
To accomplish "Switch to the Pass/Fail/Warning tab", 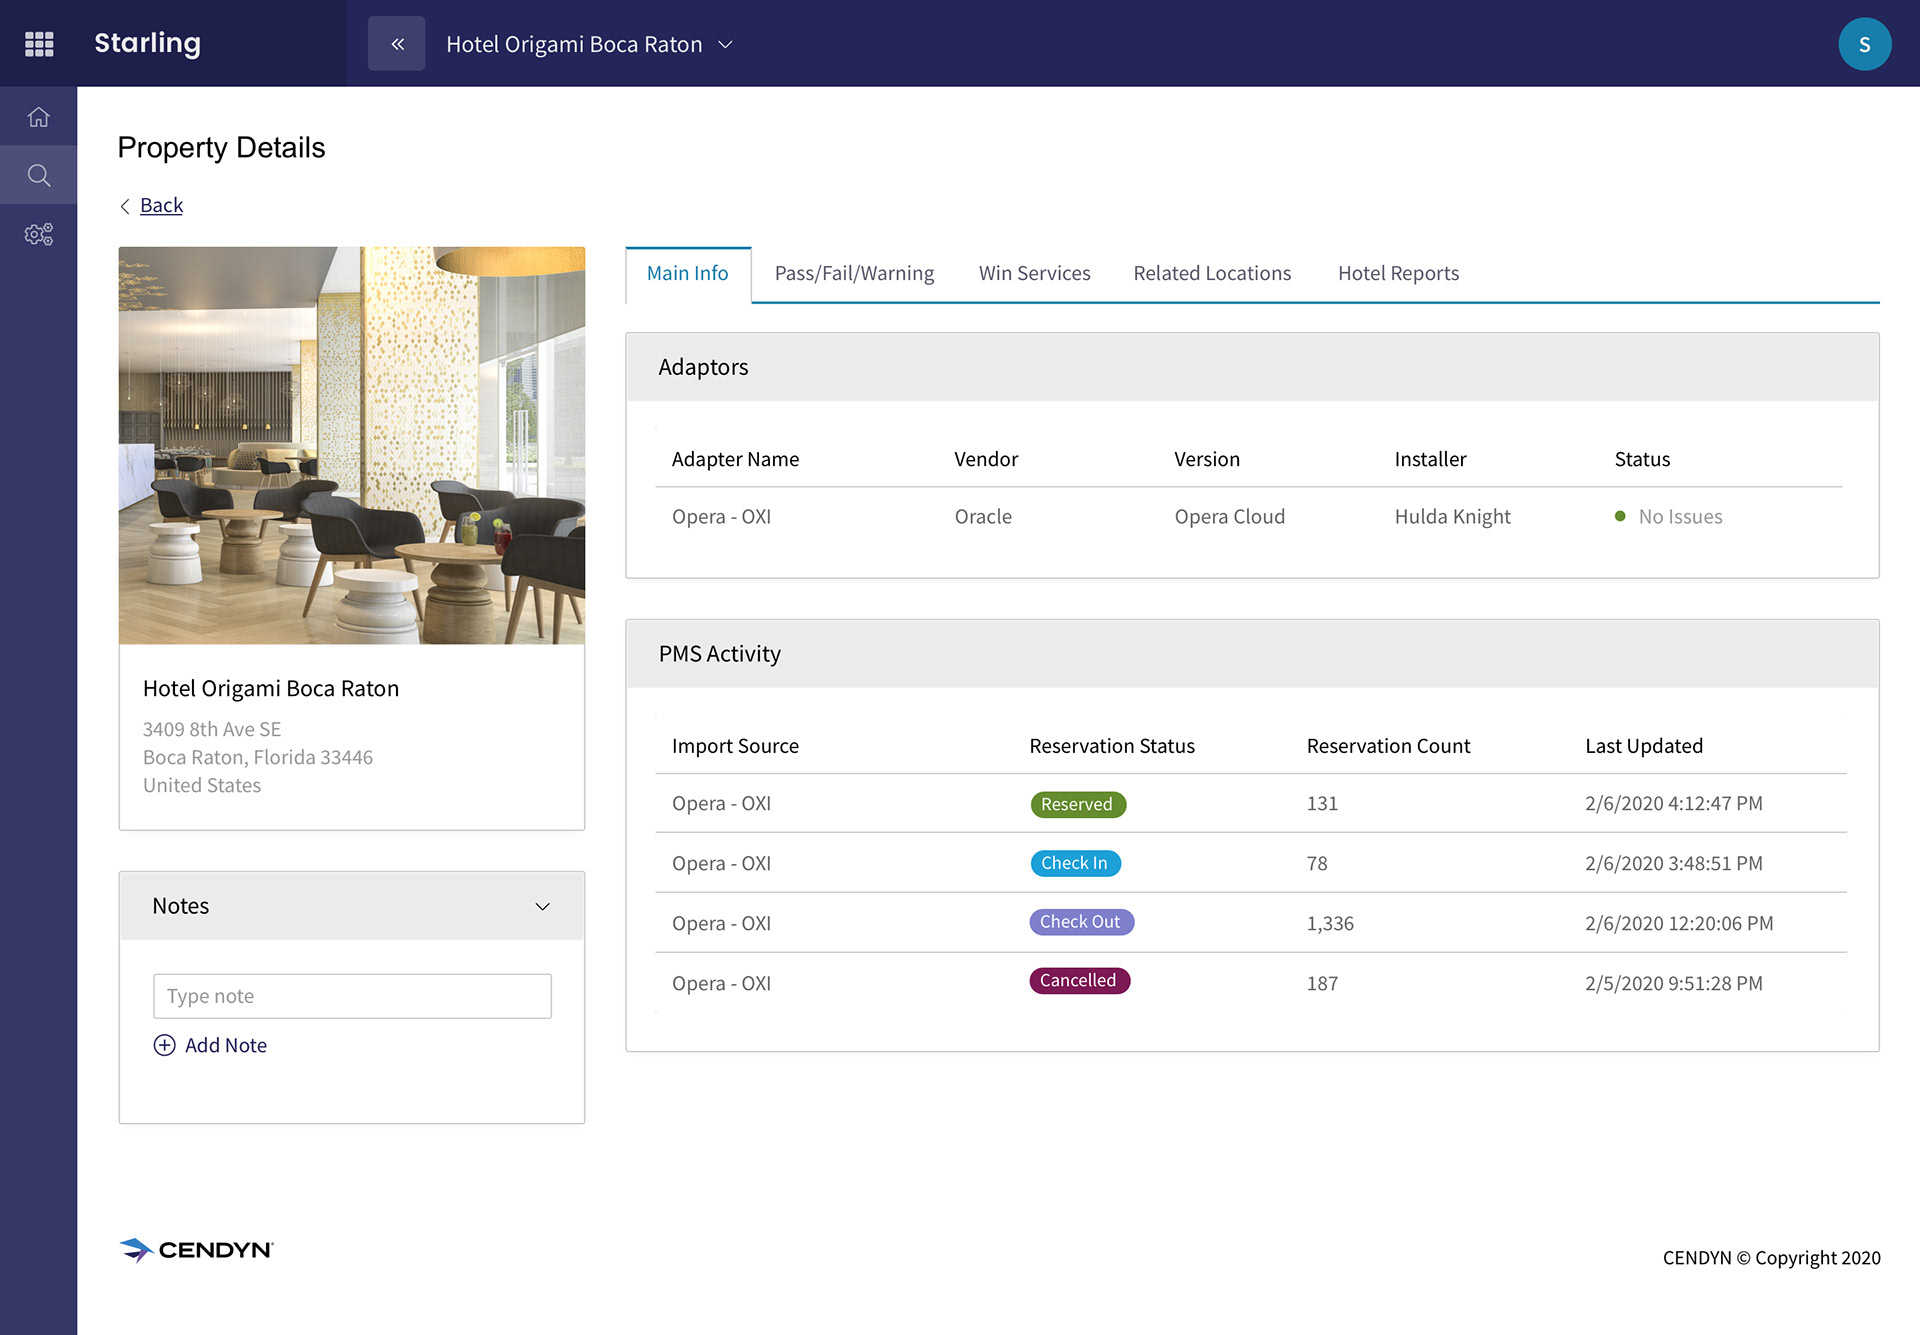I will 854,273.
